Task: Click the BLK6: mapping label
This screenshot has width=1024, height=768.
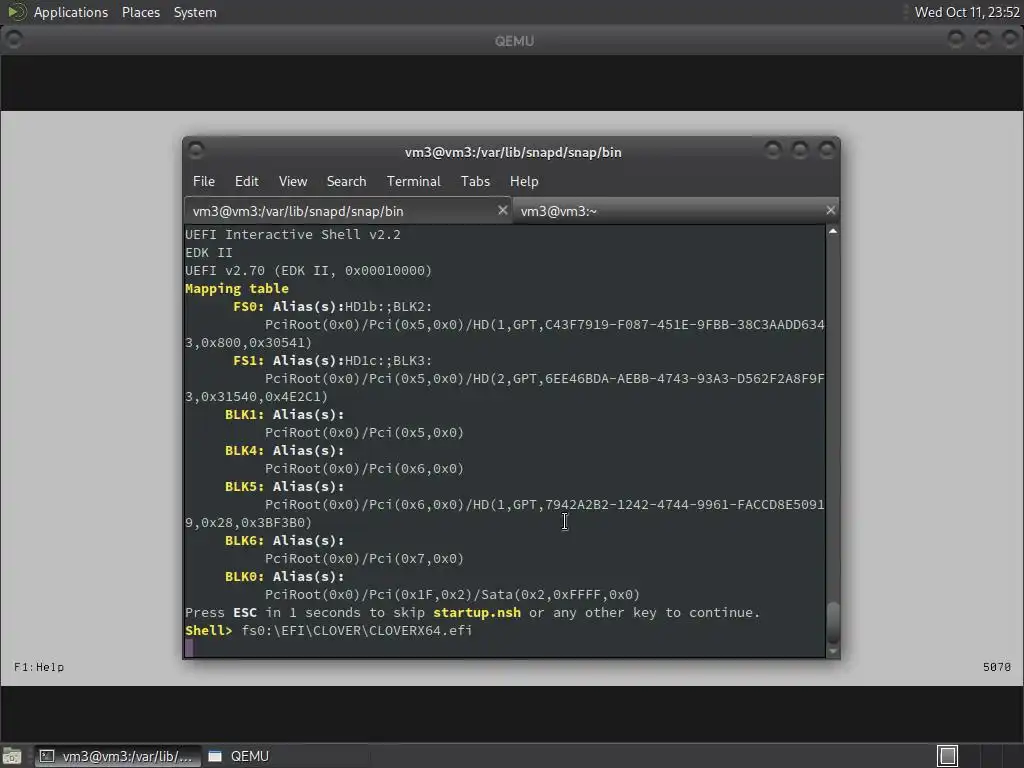Action: 244,541
